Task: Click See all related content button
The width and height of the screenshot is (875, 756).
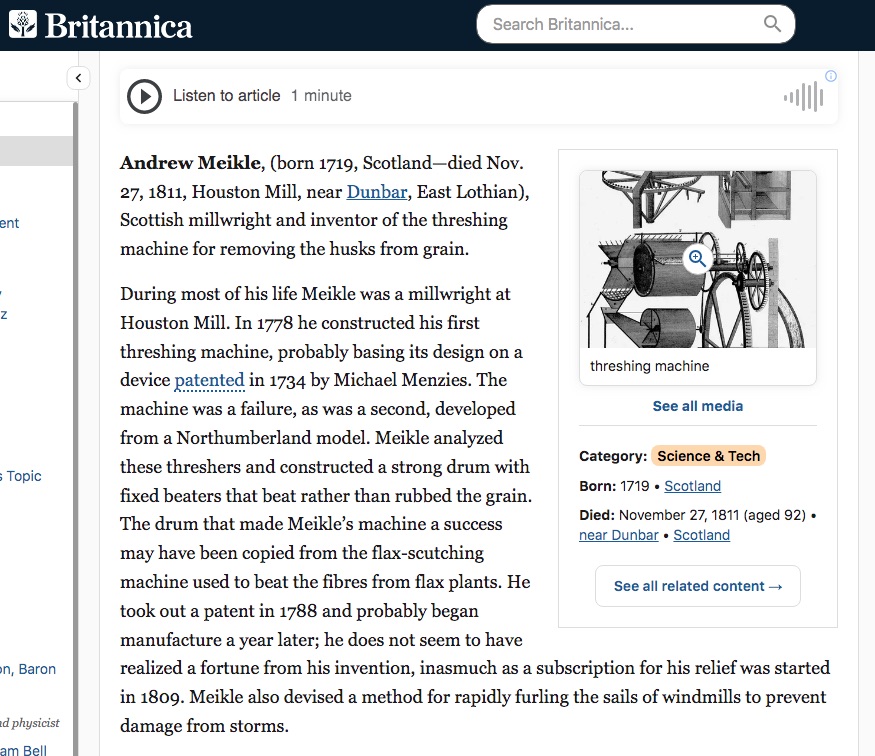Action: [x=697, y=586]
